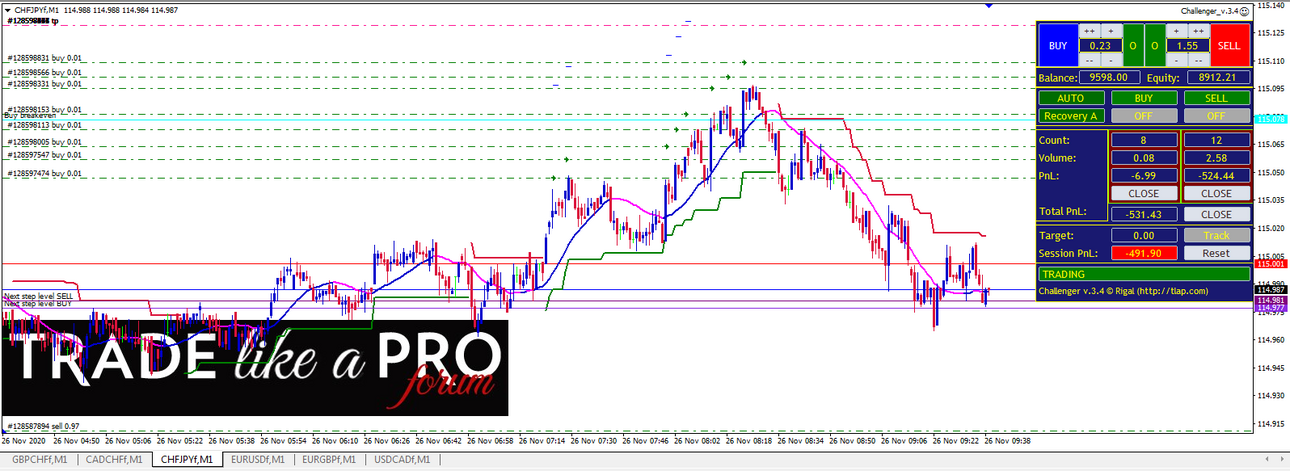
Task: Close sell positions with CLOSE under -524.44
Action: click(x=1217, y=193)
